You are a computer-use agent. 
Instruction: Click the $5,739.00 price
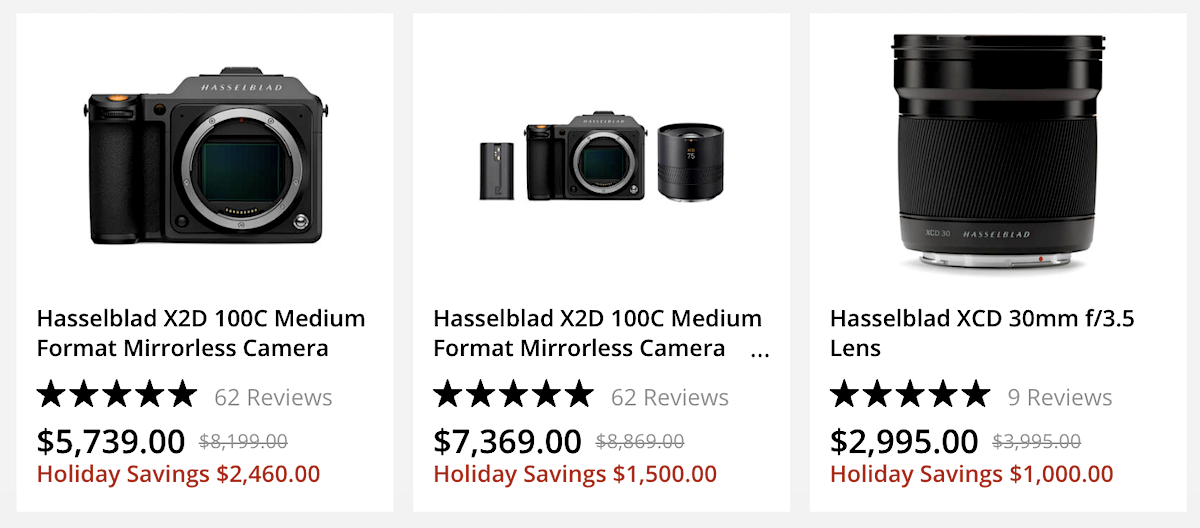[111, 441]
